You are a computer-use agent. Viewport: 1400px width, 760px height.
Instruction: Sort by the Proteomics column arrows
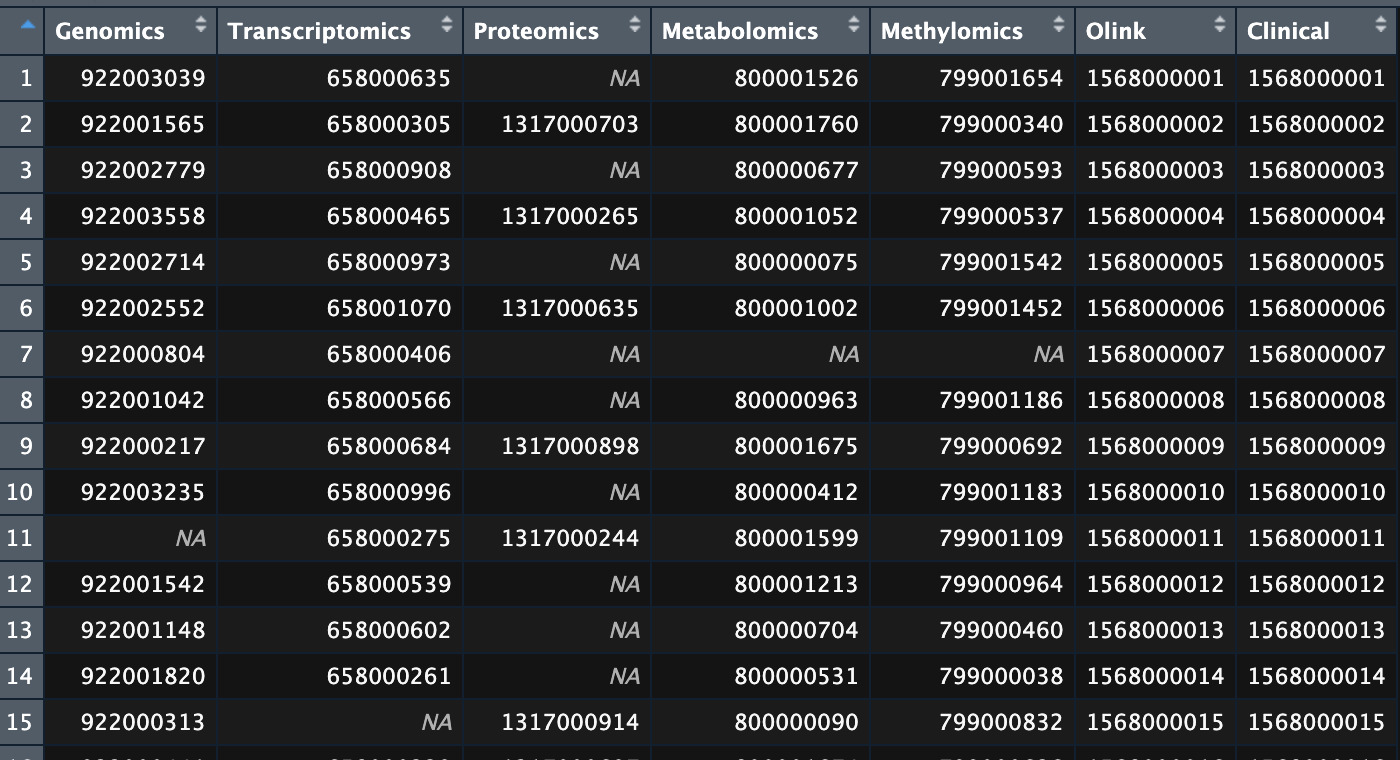[635, 25]
